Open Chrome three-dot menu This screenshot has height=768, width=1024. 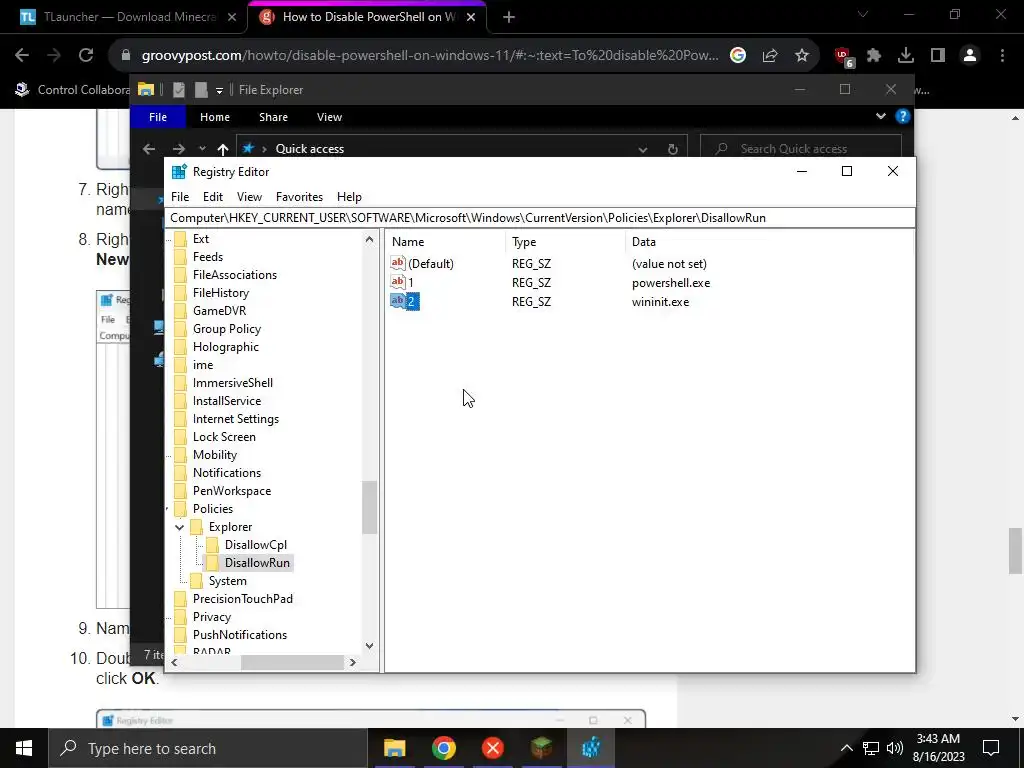[x=1002, y=56]
